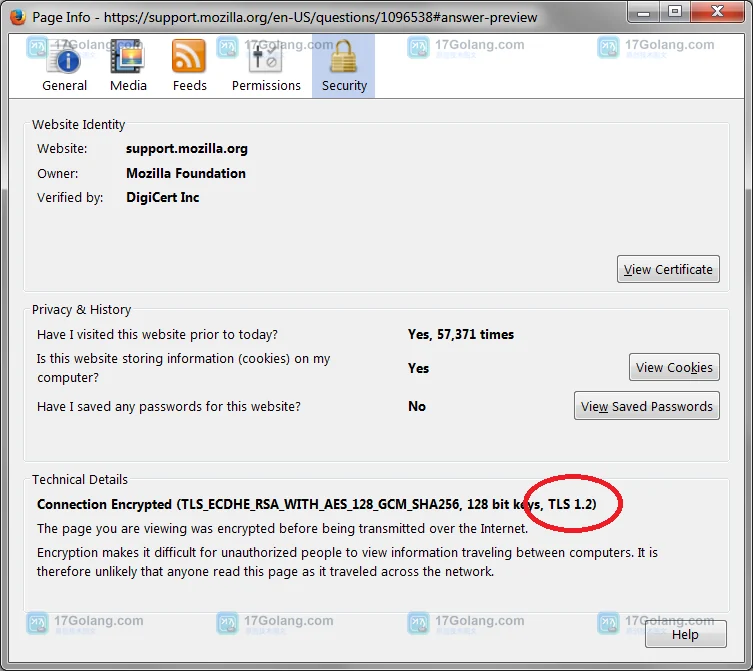Image resolution: width=753 pixels, height=671 pixels.
Task: Open View Saved Passwords
Action: (646, 406)
